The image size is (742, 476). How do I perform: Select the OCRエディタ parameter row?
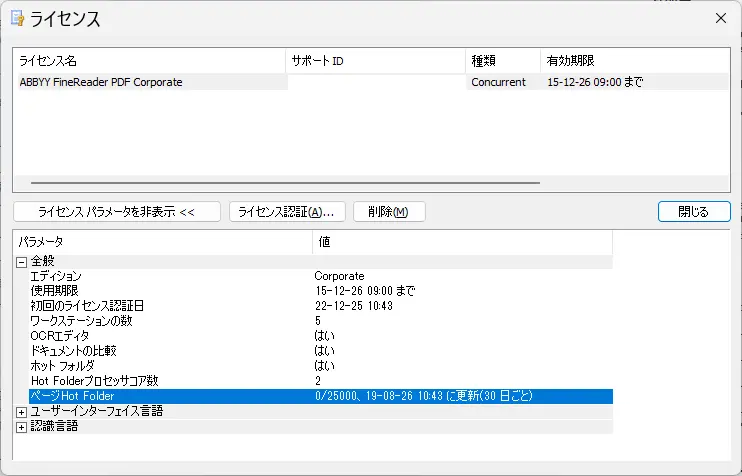pos(321,336)
